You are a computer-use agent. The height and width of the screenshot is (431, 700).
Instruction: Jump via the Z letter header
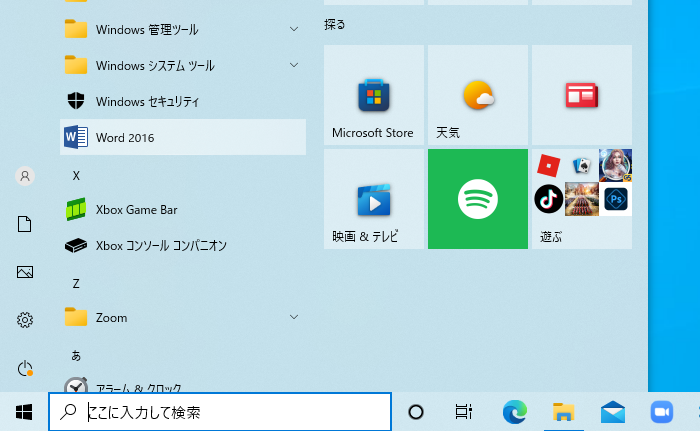point(76,284)
